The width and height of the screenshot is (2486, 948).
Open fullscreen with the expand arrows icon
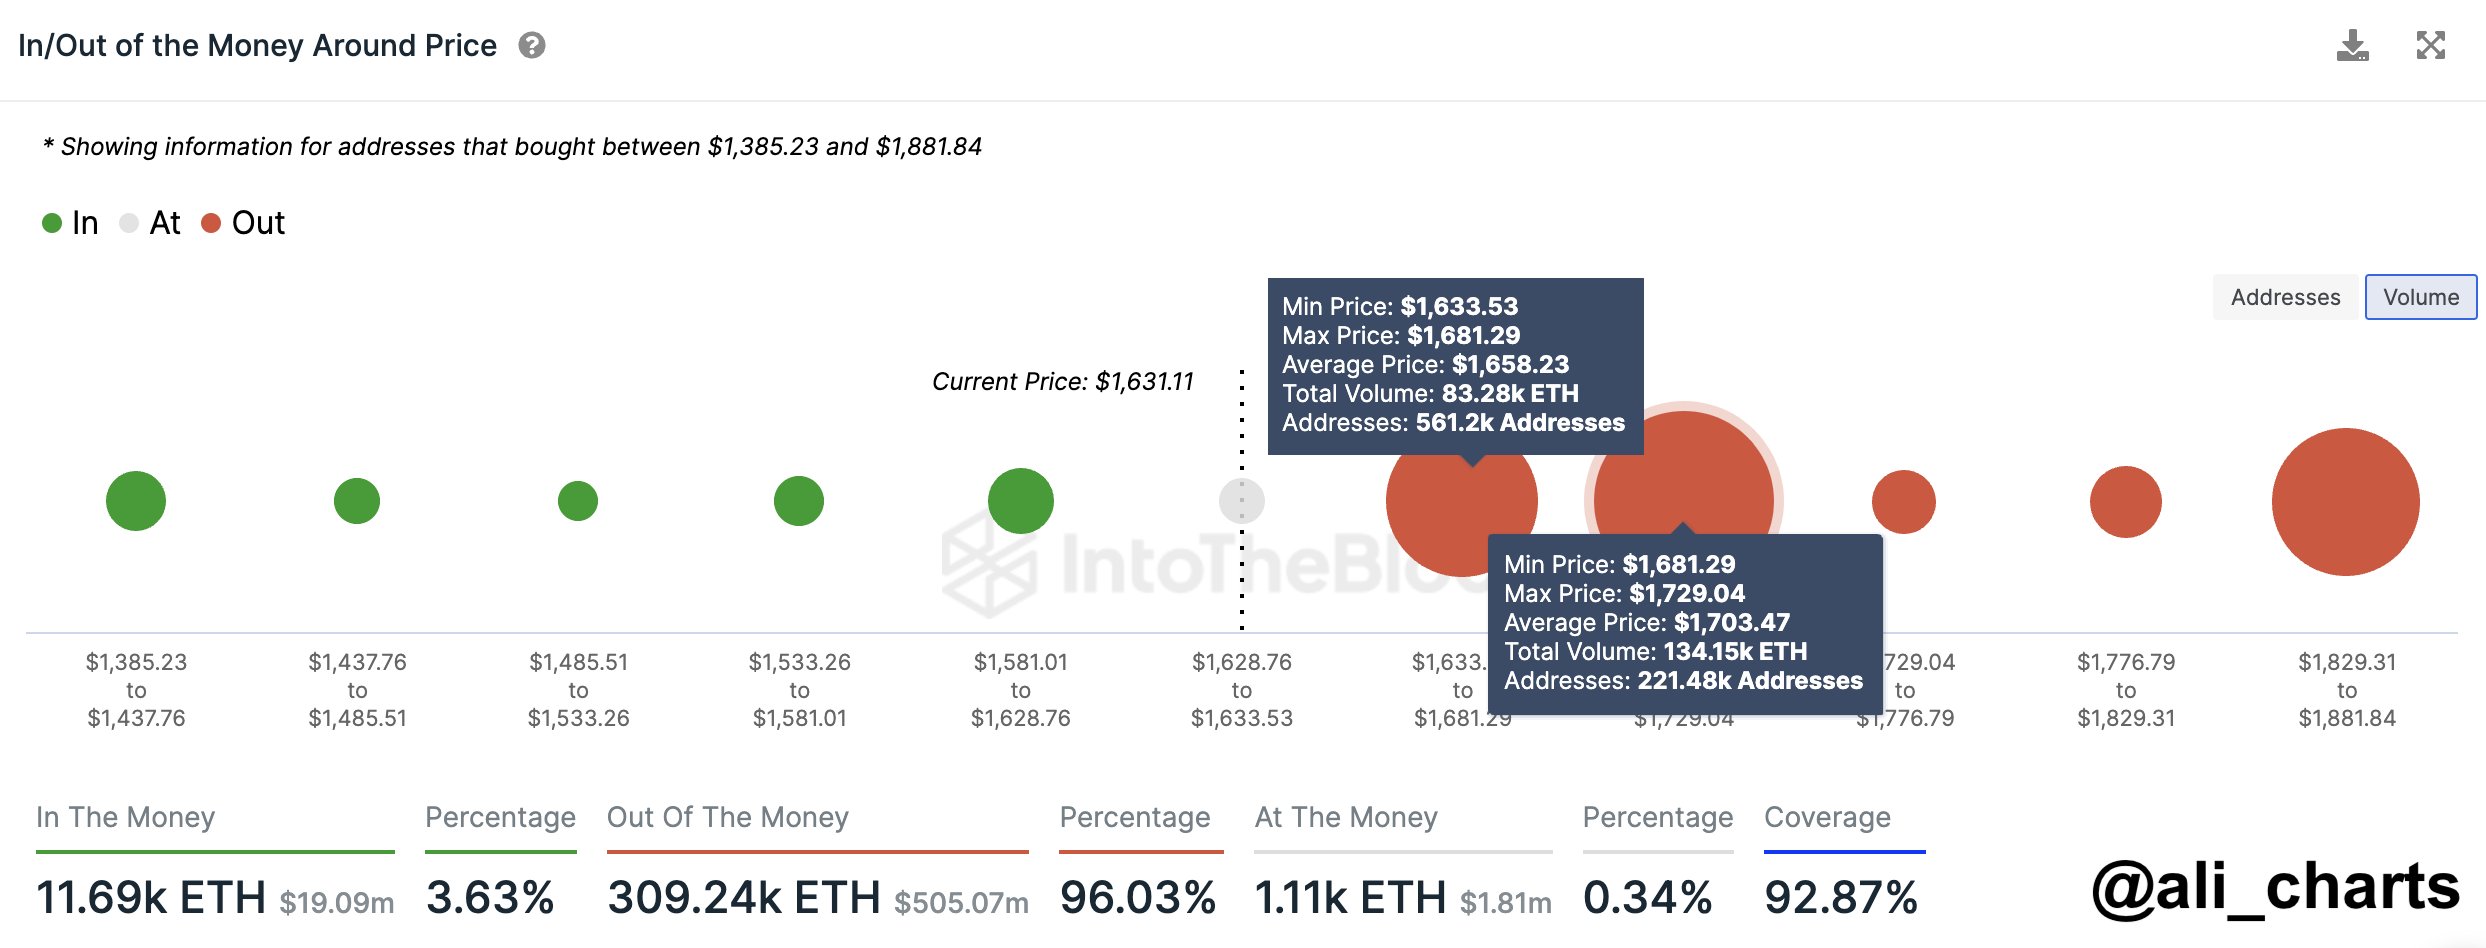2431,45
